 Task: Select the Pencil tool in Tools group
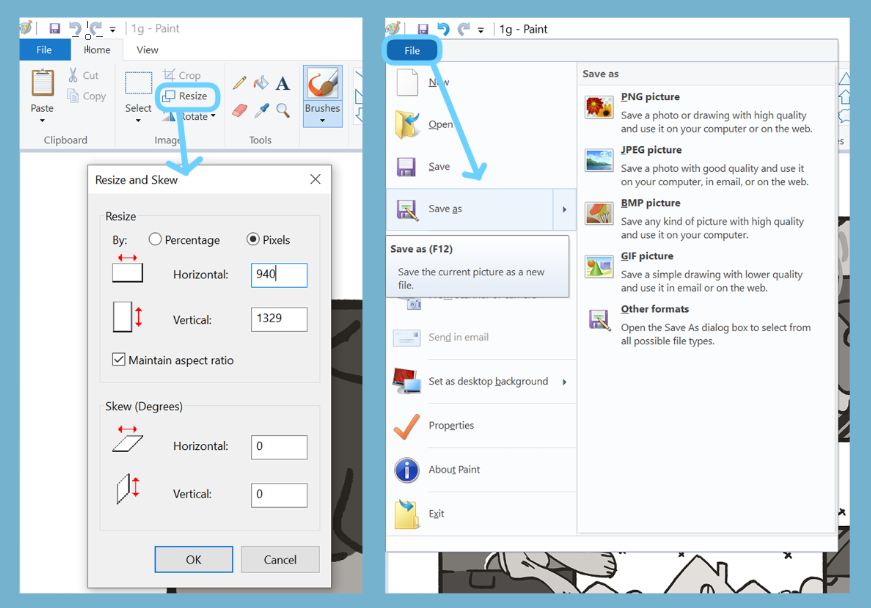[x=239, y=84]
